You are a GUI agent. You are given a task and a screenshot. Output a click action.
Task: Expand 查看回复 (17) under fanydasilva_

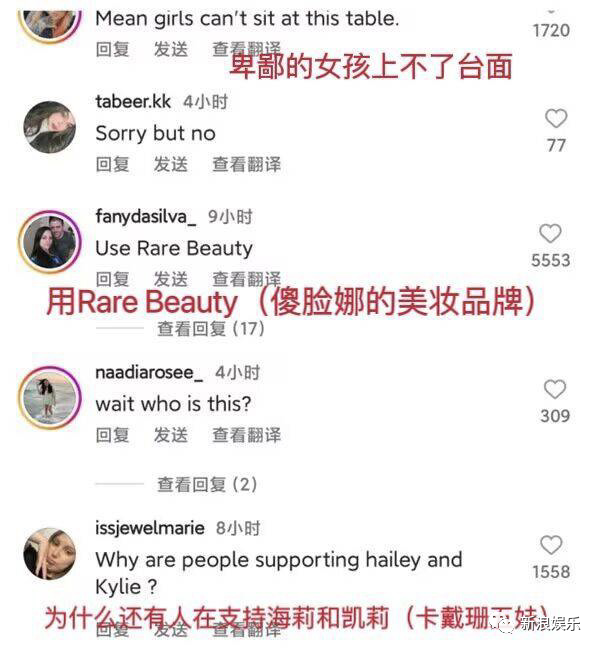(x=211, y=329)
